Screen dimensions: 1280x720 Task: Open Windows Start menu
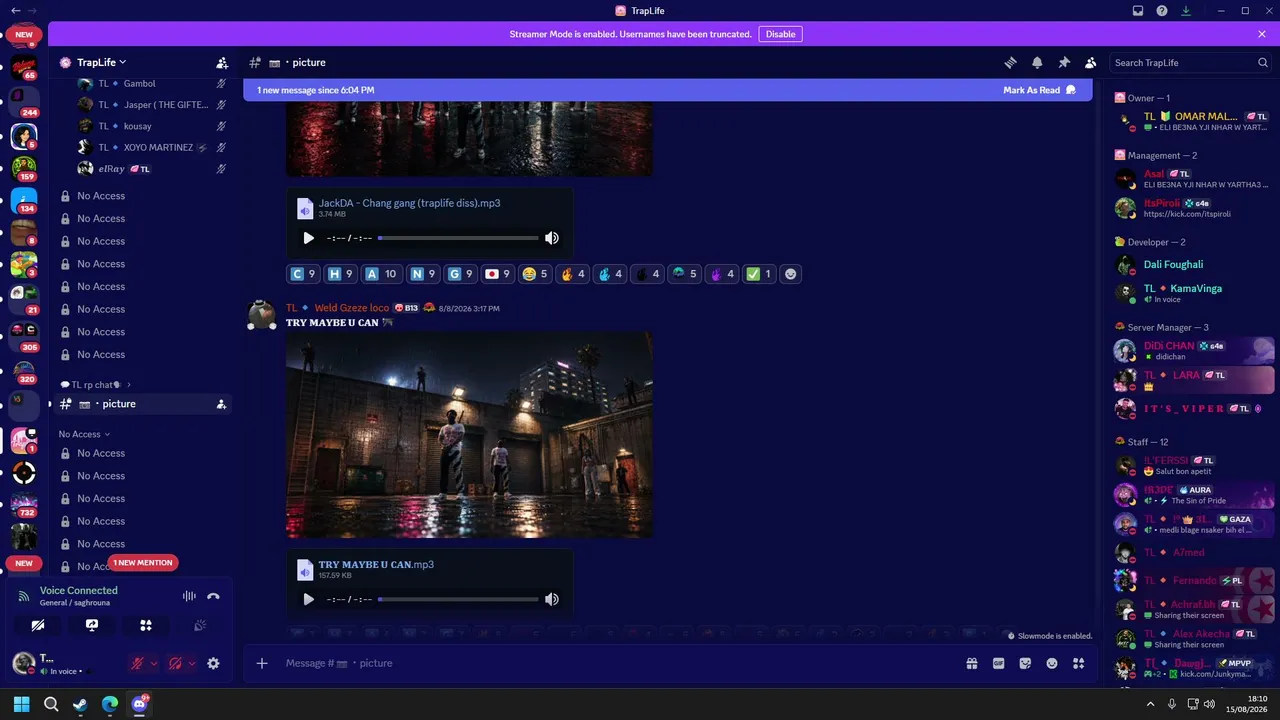pos(21,704)
